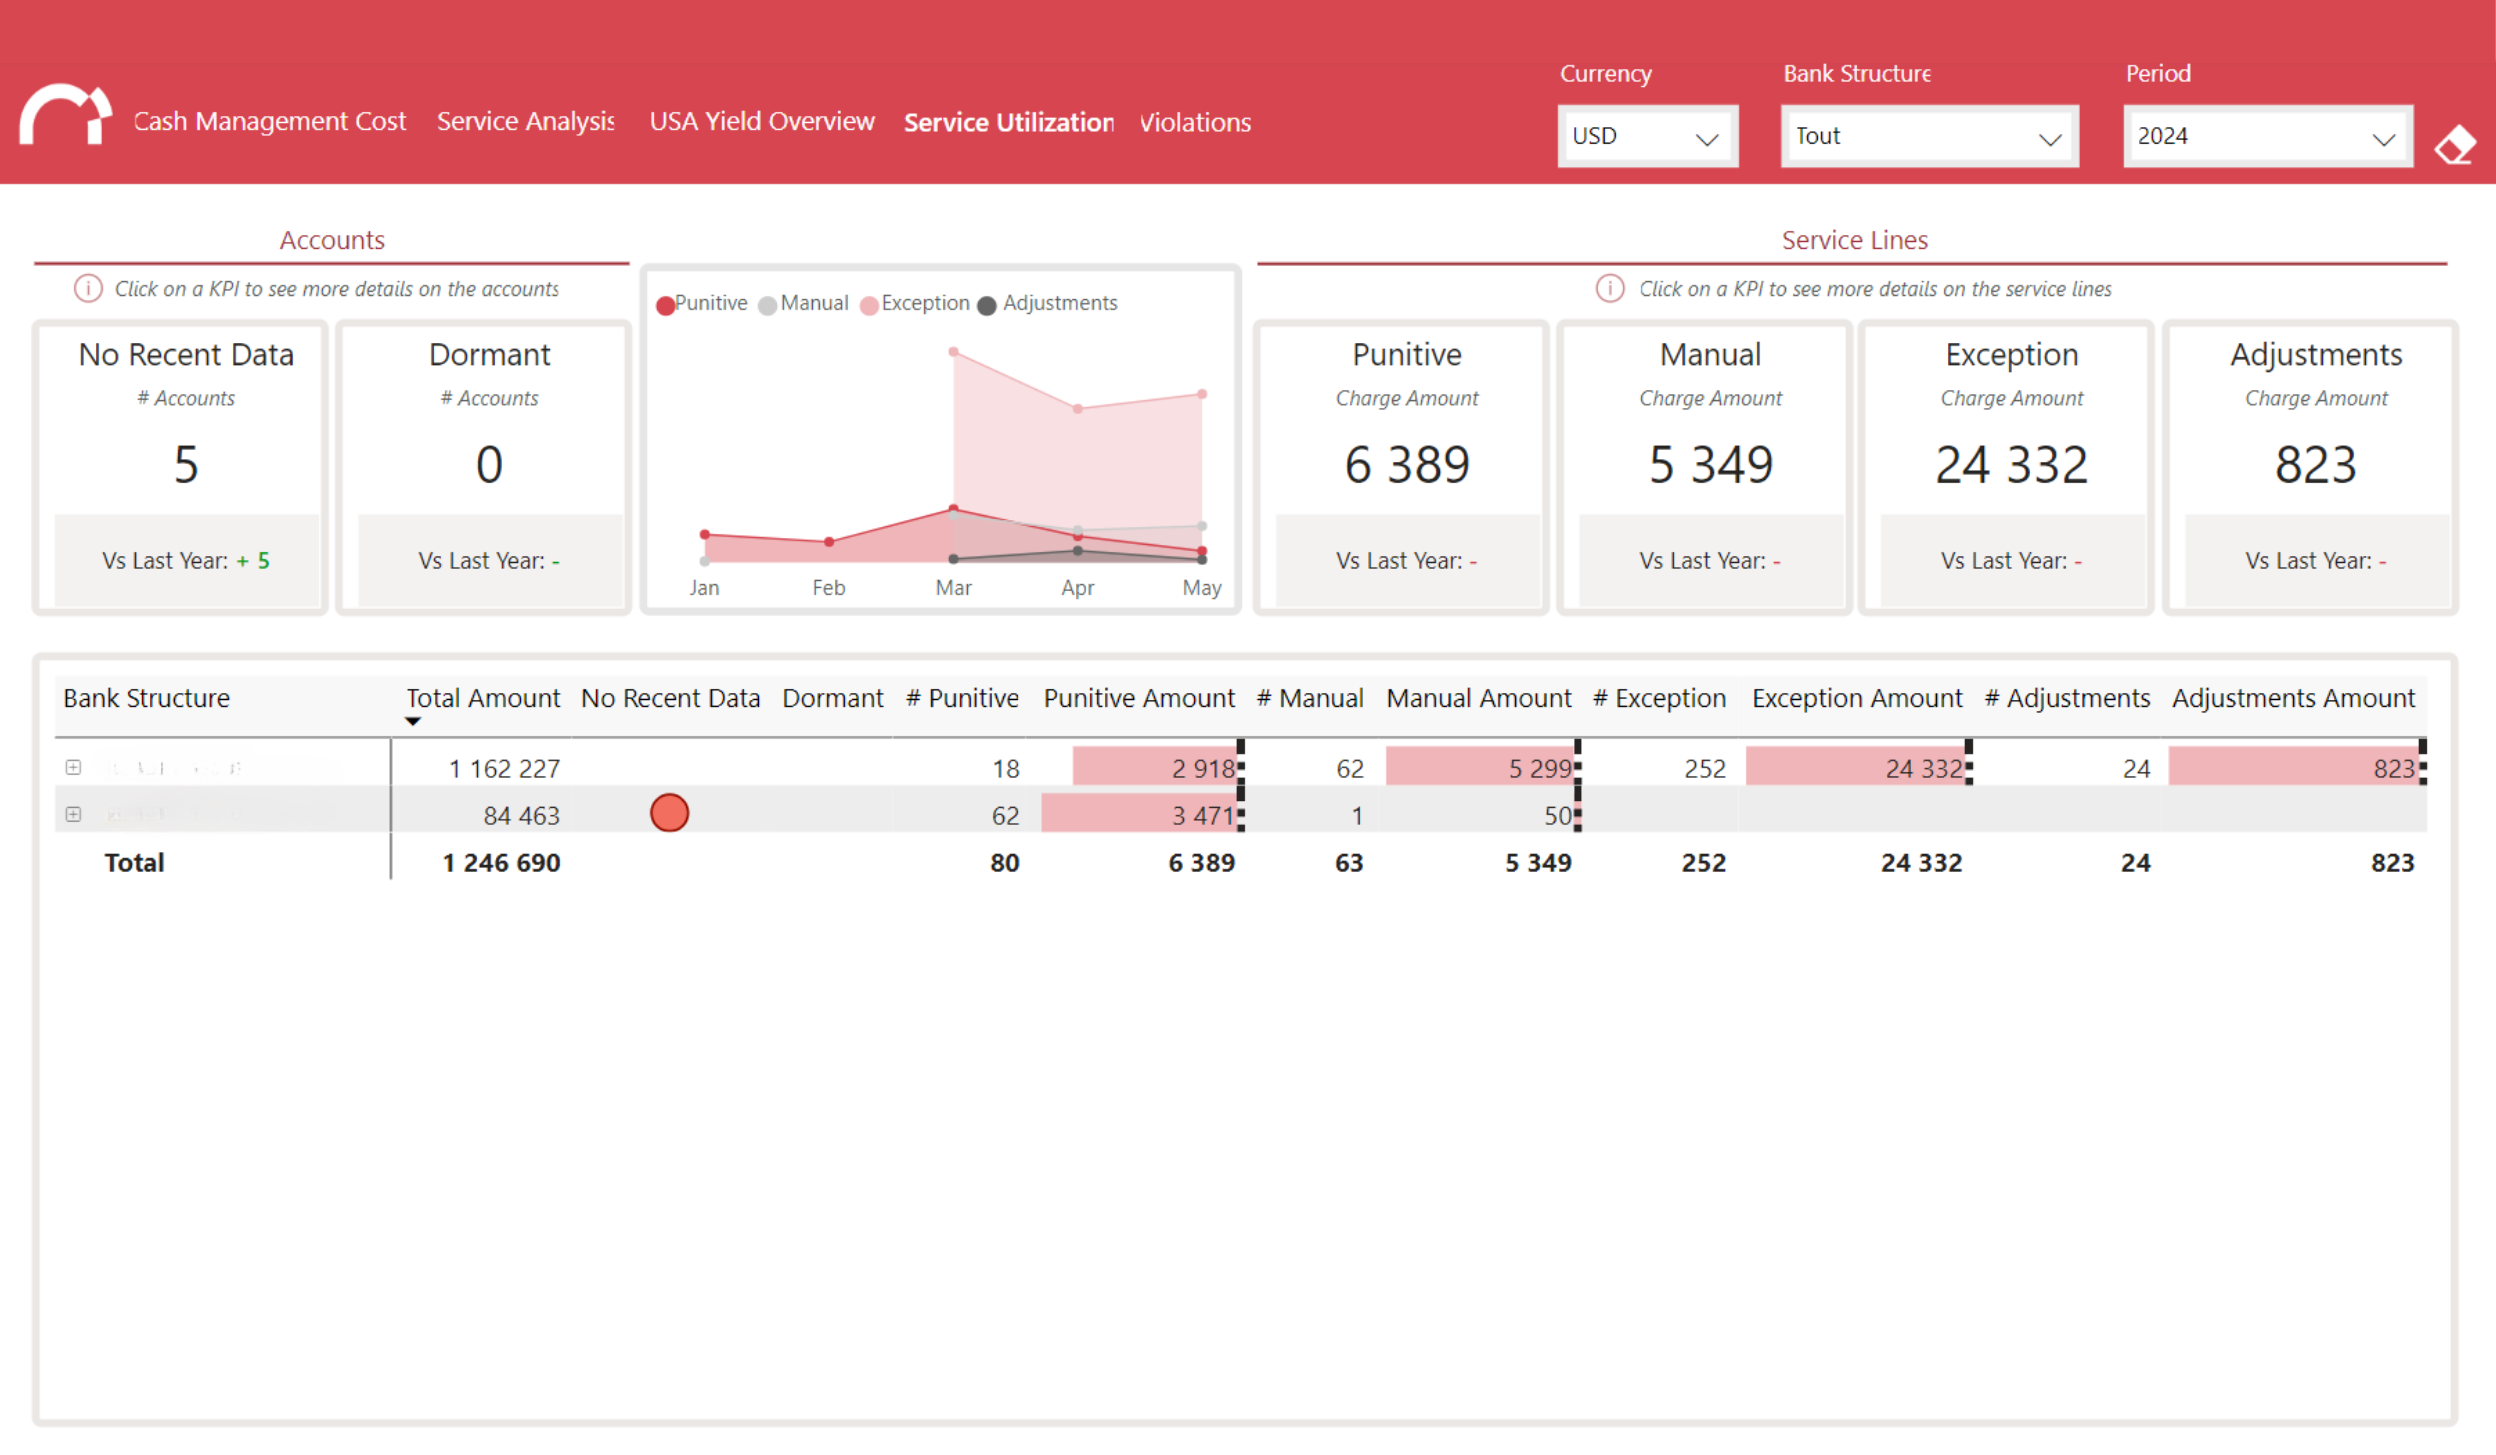Expand the second Bank Structure row

coord(73,814)
